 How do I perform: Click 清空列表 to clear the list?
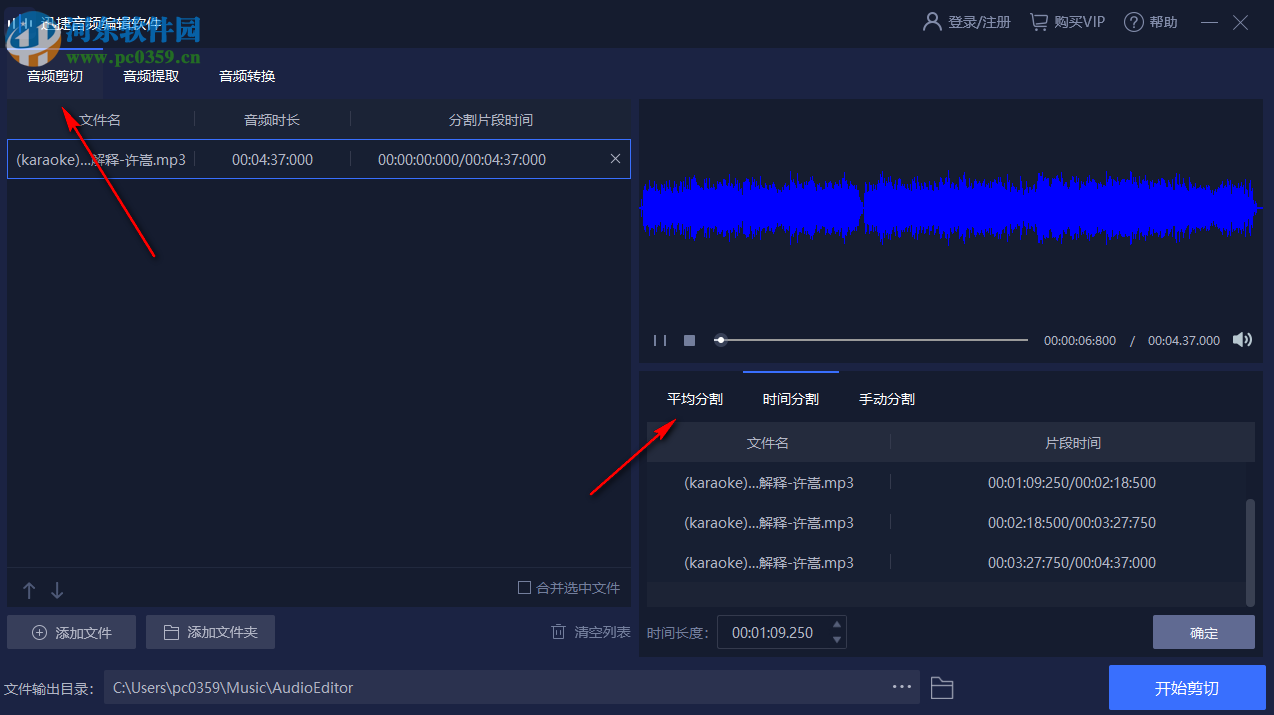pyautogui.click(x=591, y=632)
